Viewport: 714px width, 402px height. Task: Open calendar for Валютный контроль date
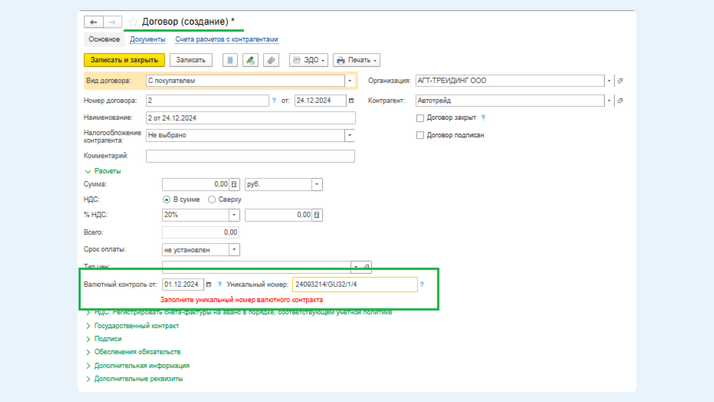click(209, 285)
